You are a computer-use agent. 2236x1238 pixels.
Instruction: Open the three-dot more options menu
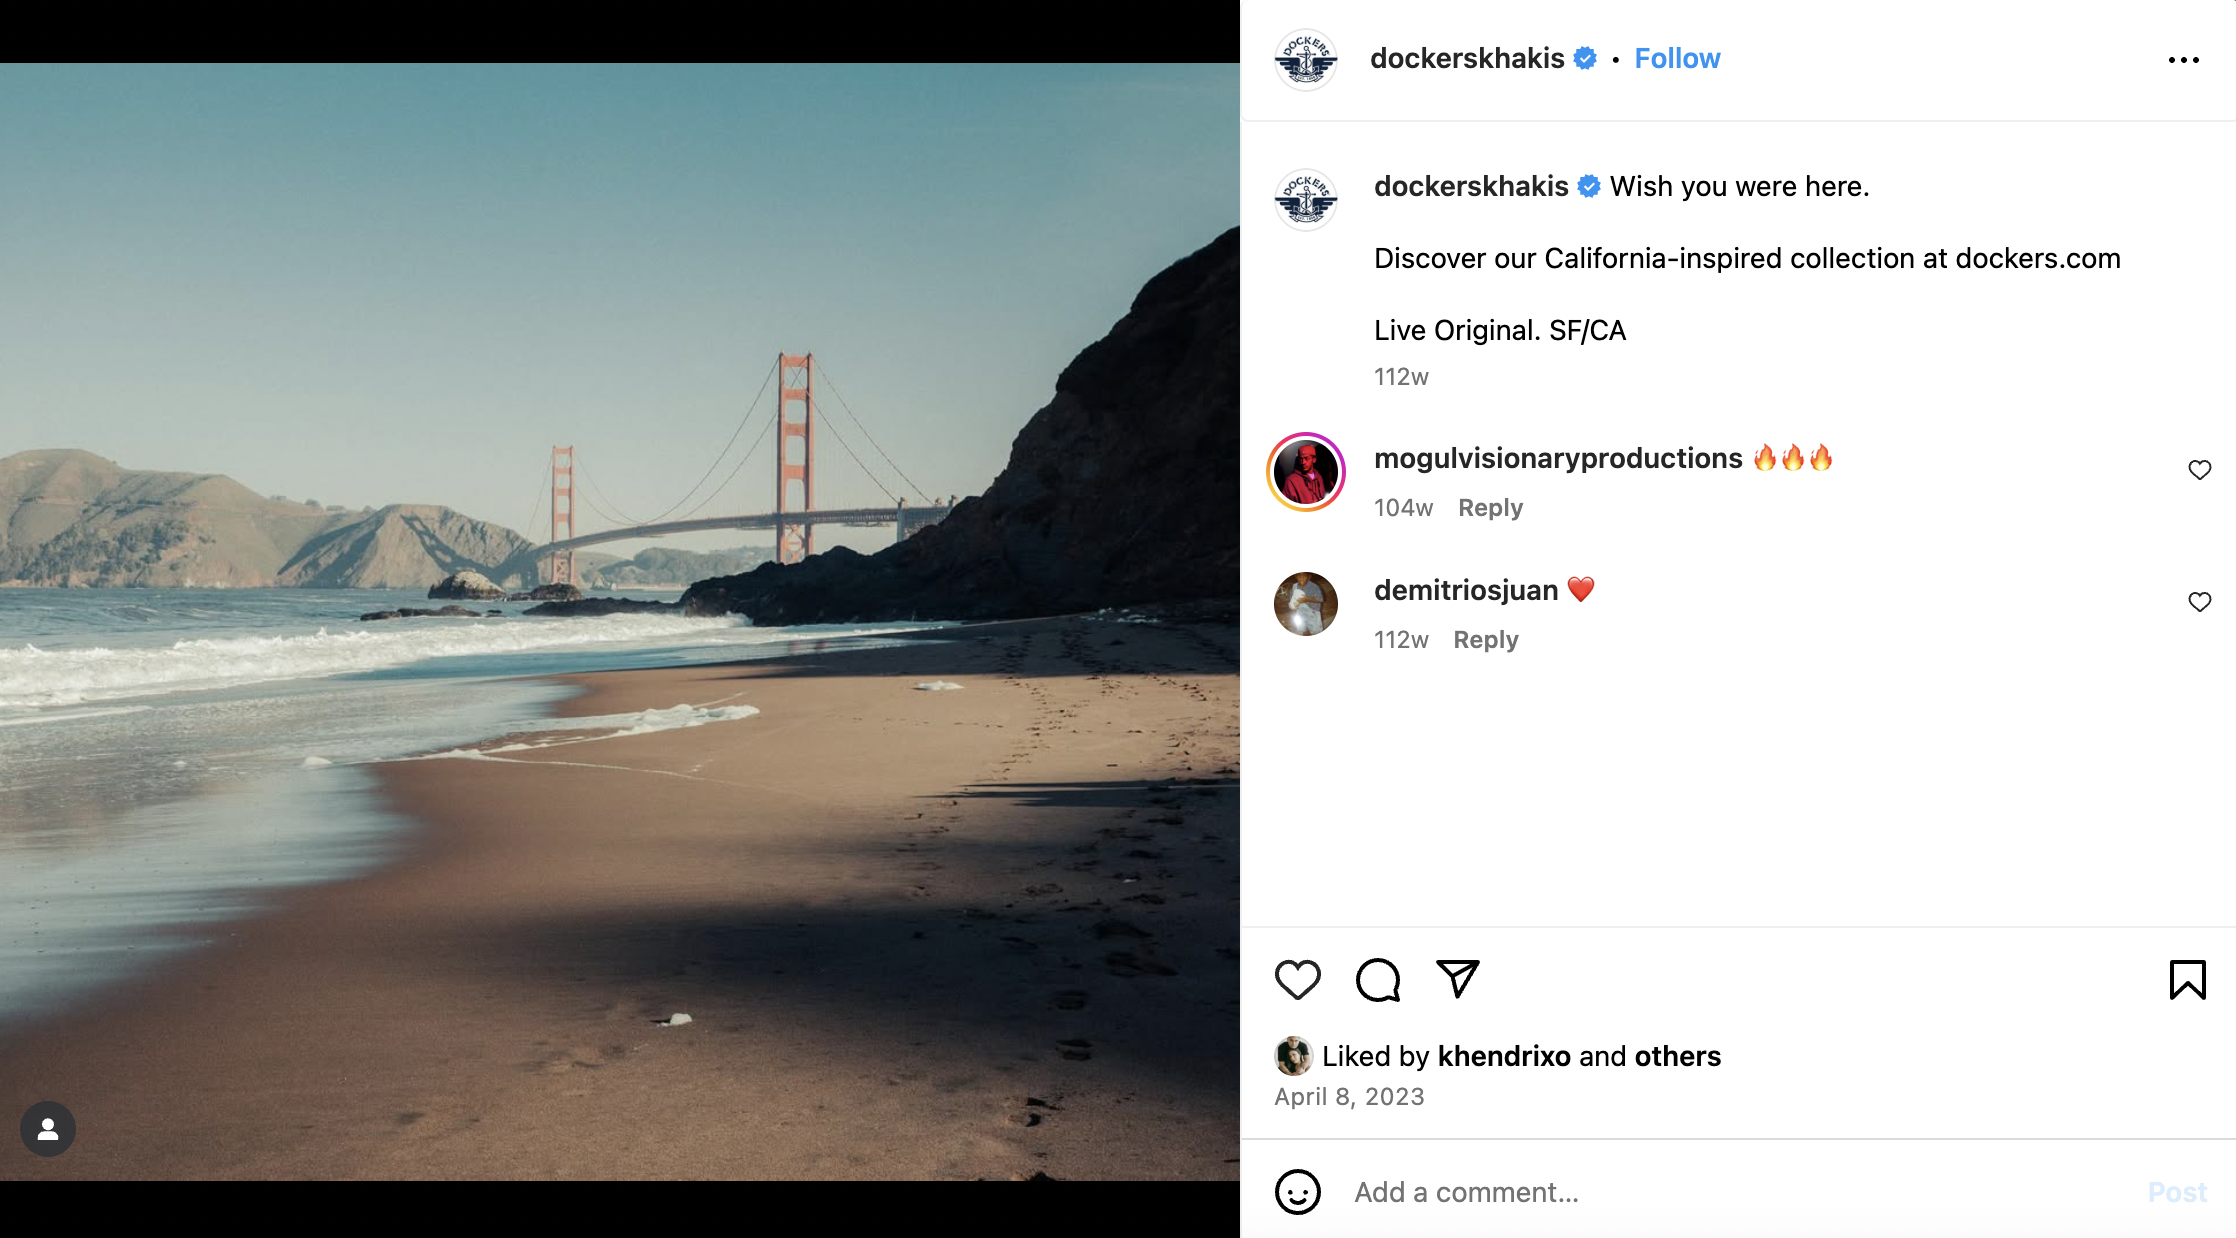[x=2183, y=60]
